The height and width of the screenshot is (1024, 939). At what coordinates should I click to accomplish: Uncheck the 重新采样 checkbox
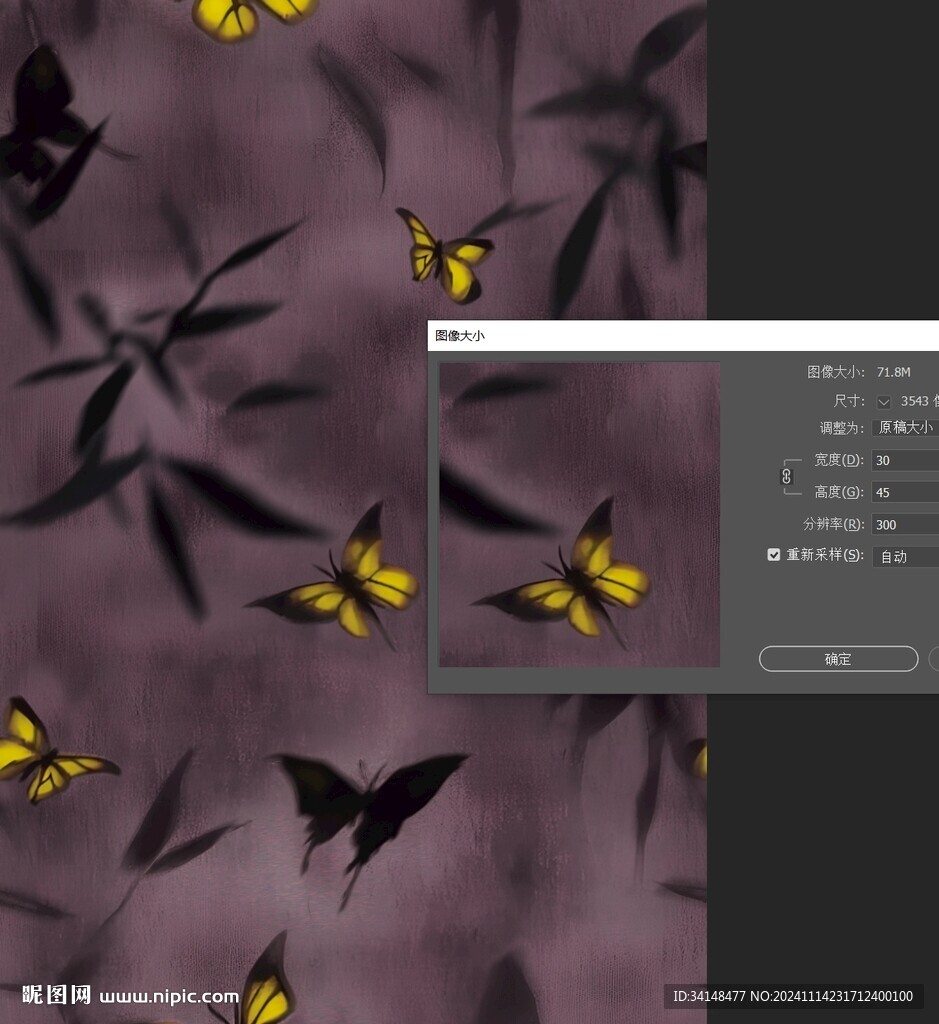pyautogui.click(x=773, y=555)
